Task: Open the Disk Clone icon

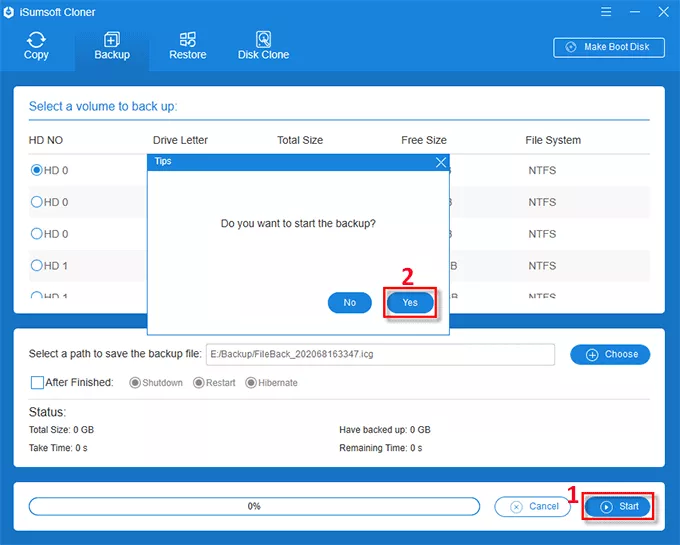Action: (x=263, y=40)
